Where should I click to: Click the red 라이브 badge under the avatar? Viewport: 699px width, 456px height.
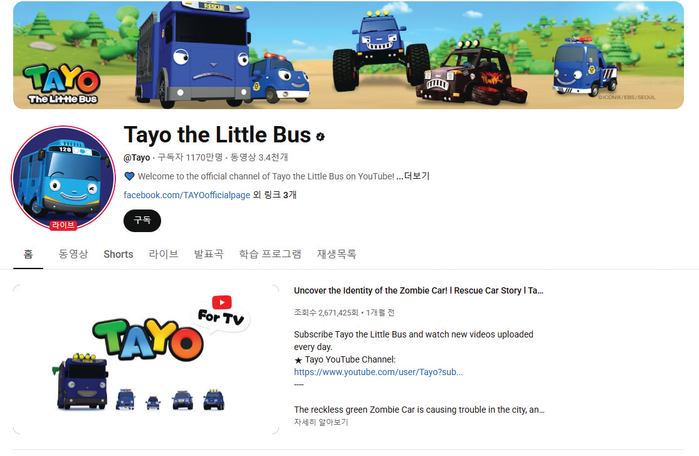[63, 226]
